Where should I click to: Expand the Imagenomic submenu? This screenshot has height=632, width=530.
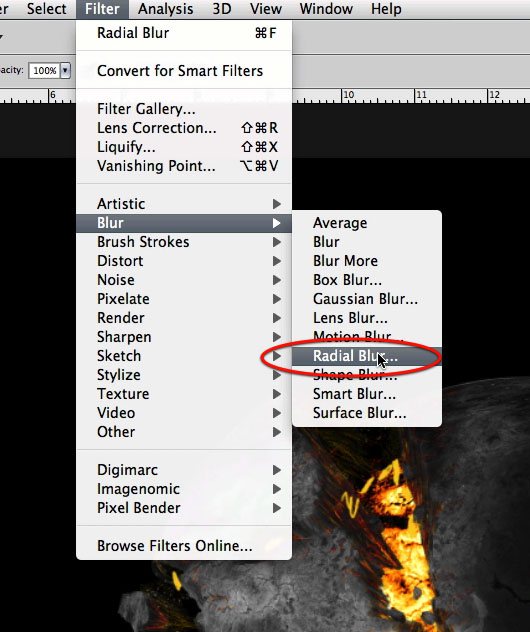(x=184, y=489)
